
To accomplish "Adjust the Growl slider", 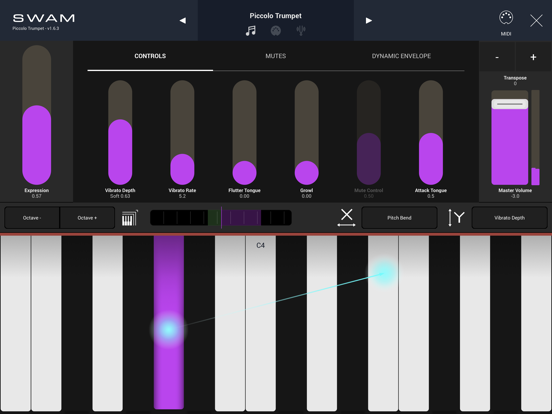I will click(307, 132).
